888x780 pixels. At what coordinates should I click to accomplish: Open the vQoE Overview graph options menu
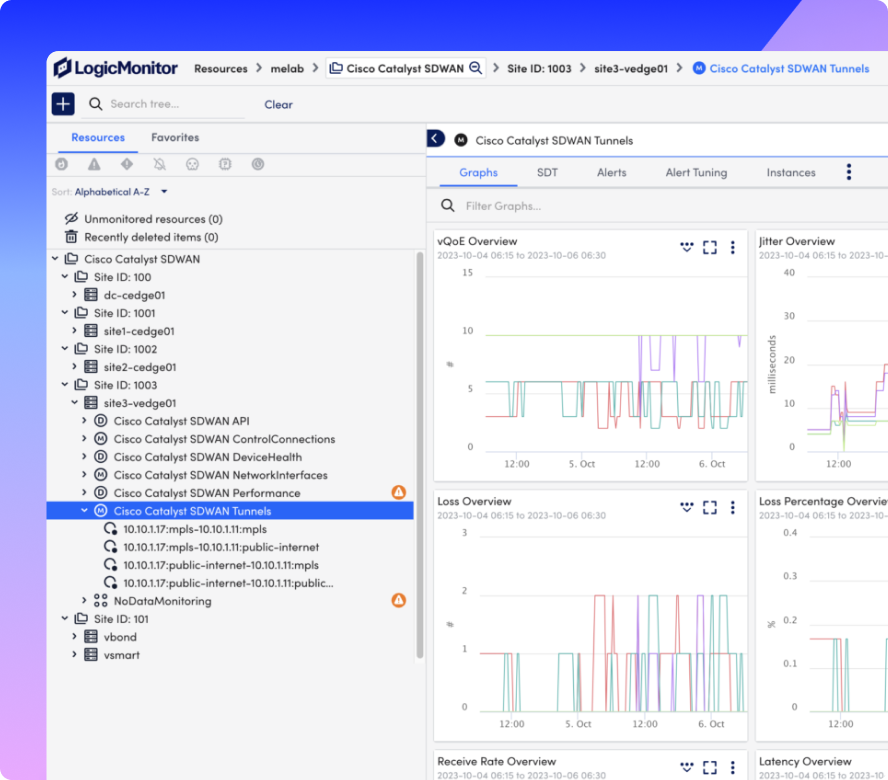[x=733, y=247]
